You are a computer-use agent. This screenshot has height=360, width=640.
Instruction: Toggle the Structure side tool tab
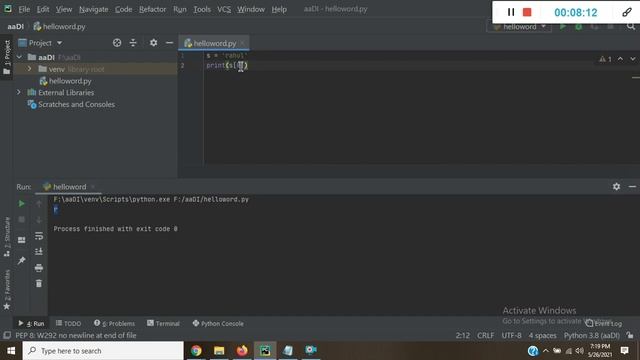click(x=7, y=237)
